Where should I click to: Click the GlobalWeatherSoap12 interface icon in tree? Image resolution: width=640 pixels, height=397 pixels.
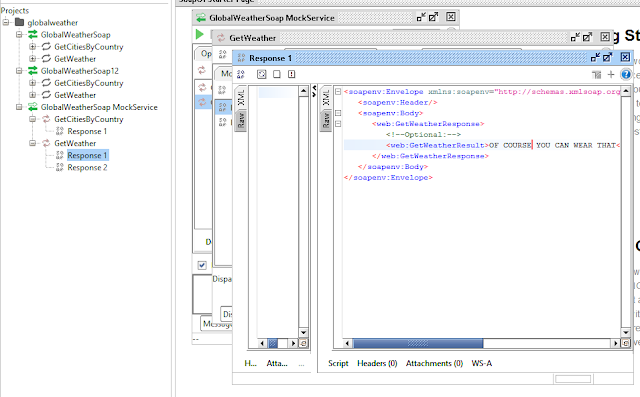click(33, 71)
